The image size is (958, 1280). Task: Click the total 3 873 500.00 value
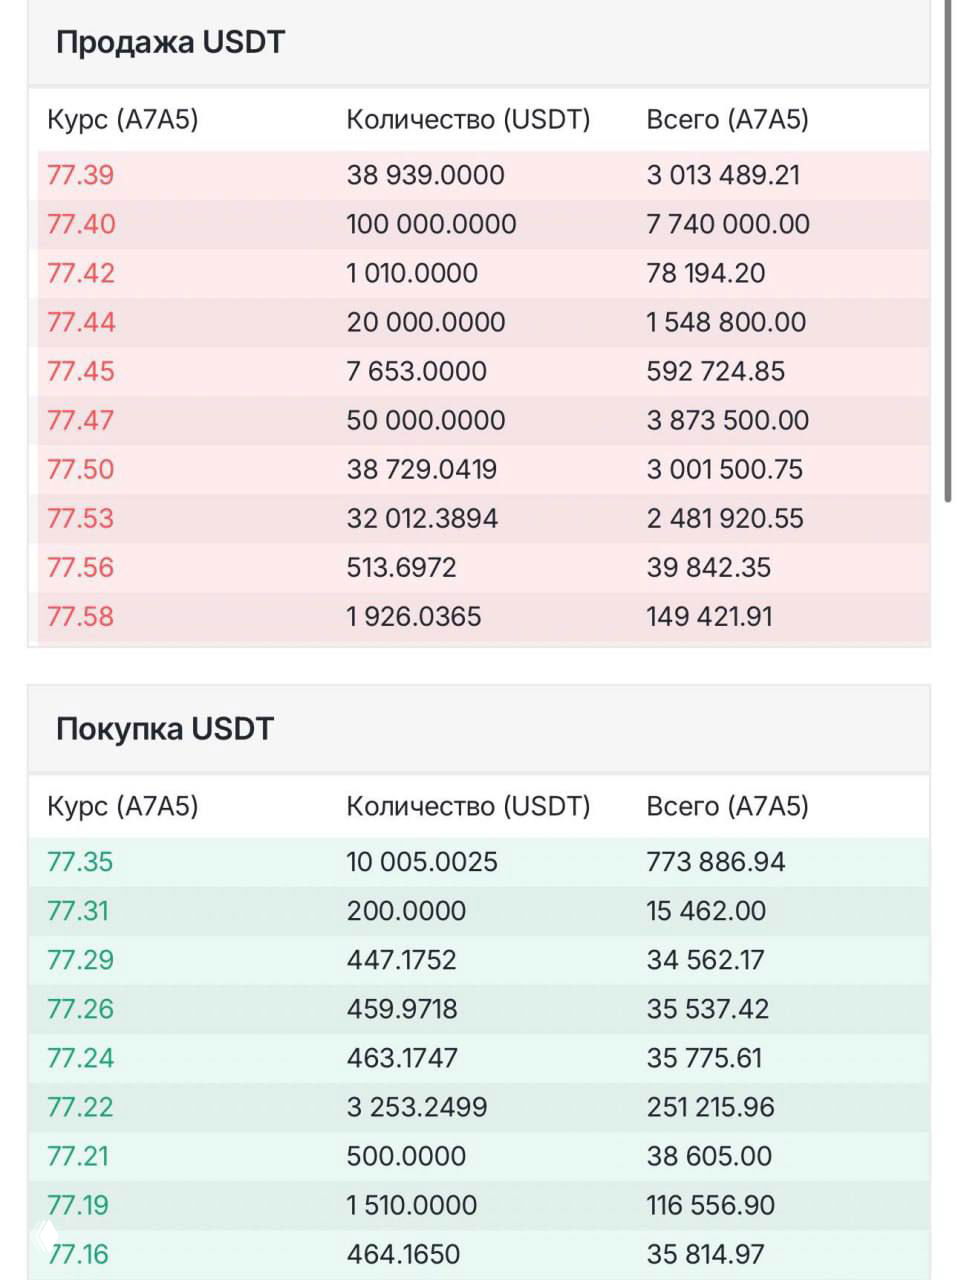coord(727,420)
